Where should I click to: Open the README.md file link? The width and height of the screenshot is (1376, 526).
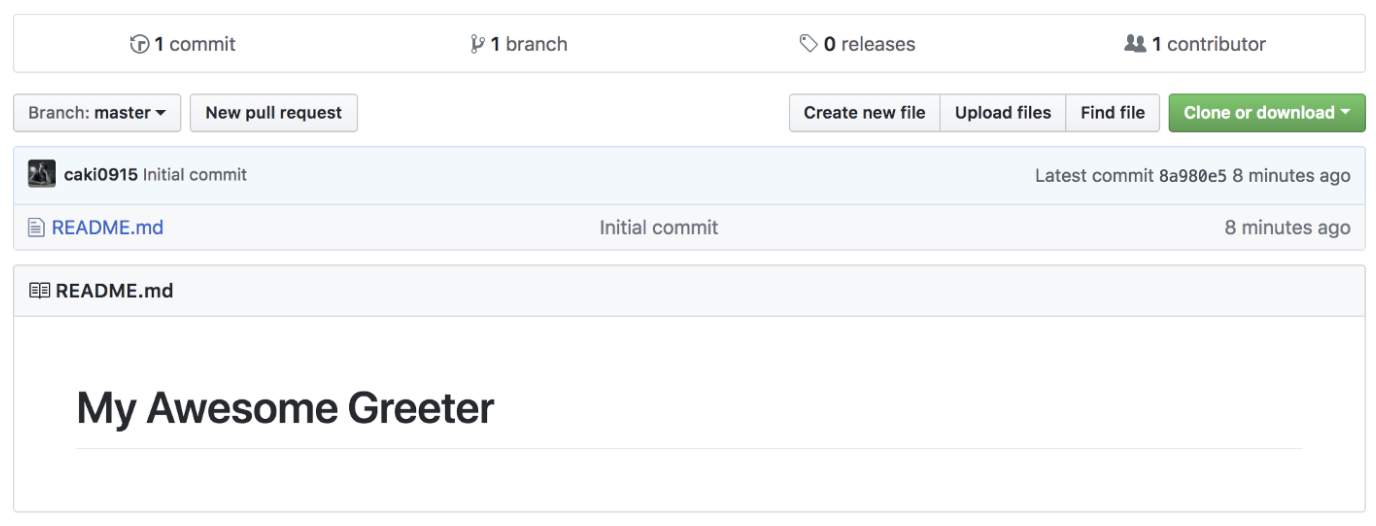(107, 228)
